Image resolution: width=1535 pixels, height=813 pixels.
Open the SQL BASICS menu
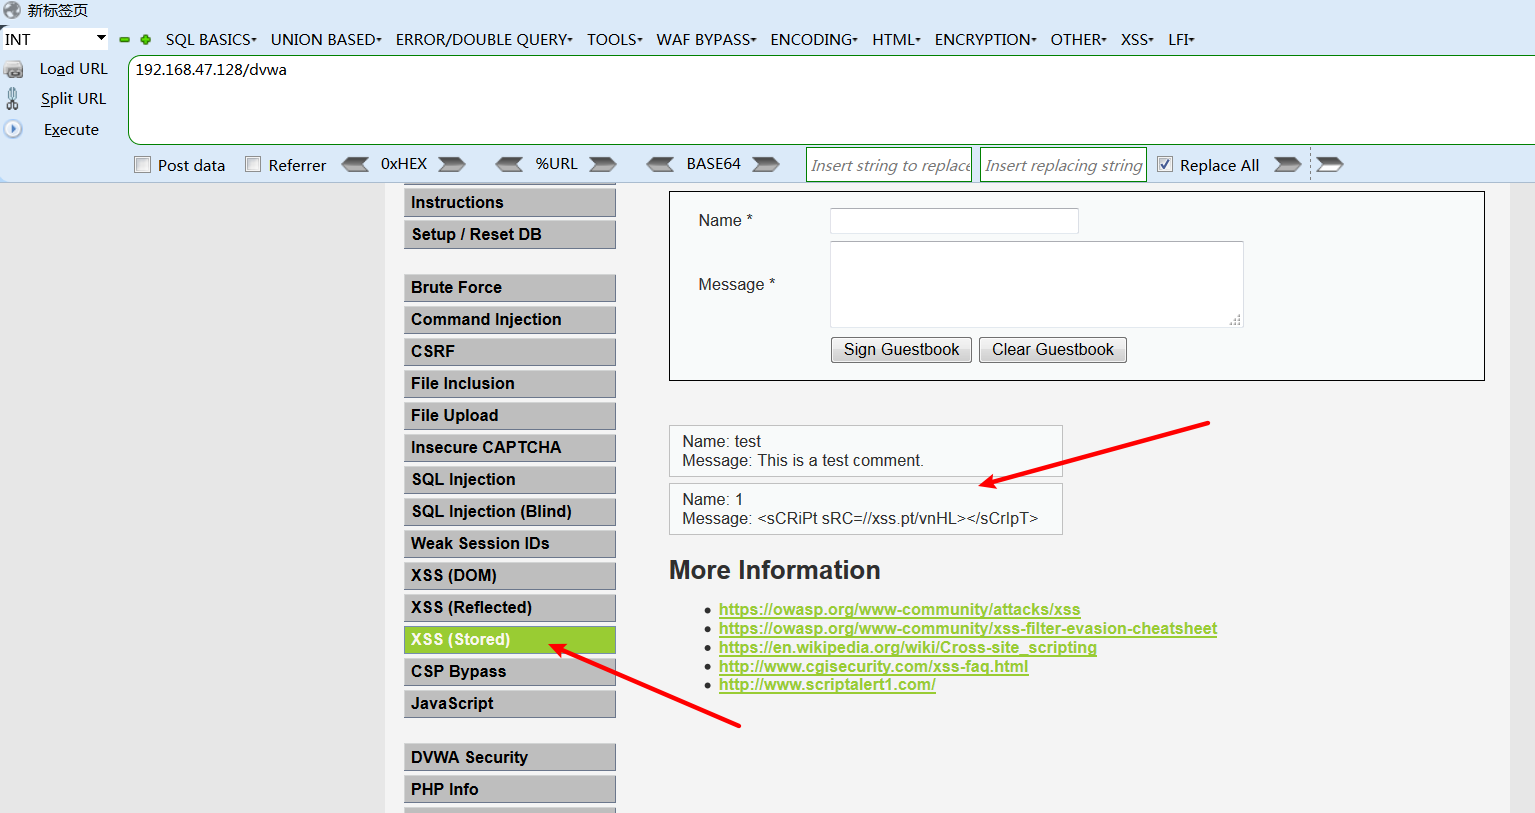pos(211,40)
